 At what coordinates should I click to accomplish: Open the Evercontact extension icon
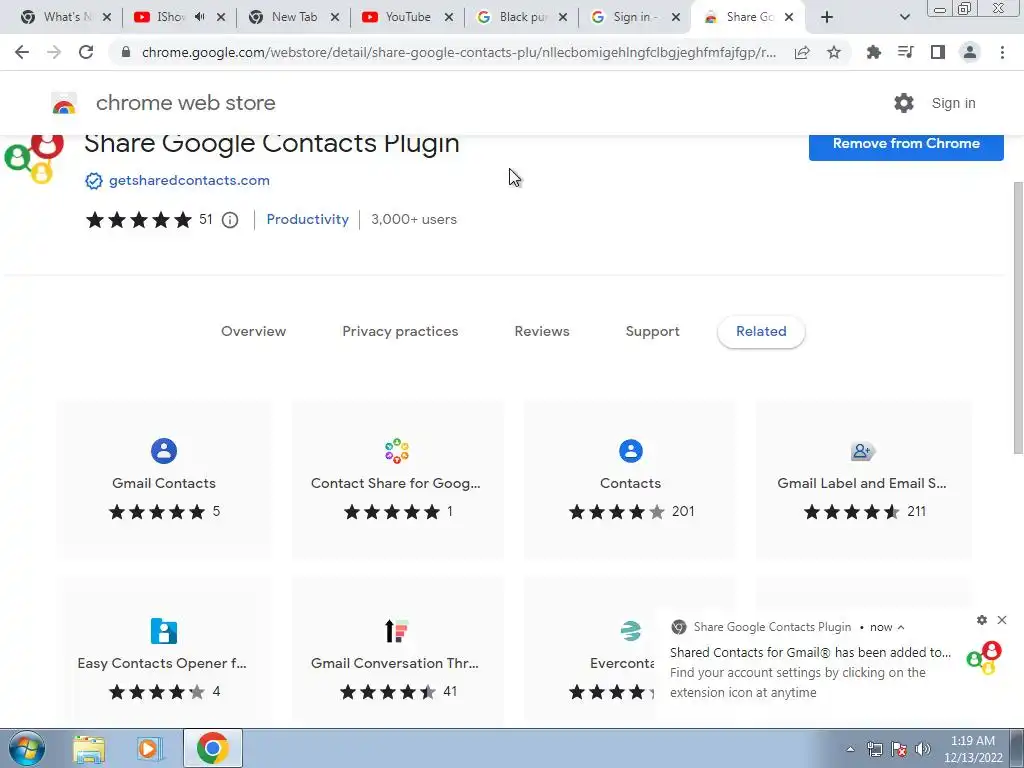click(x=630, y=631)
